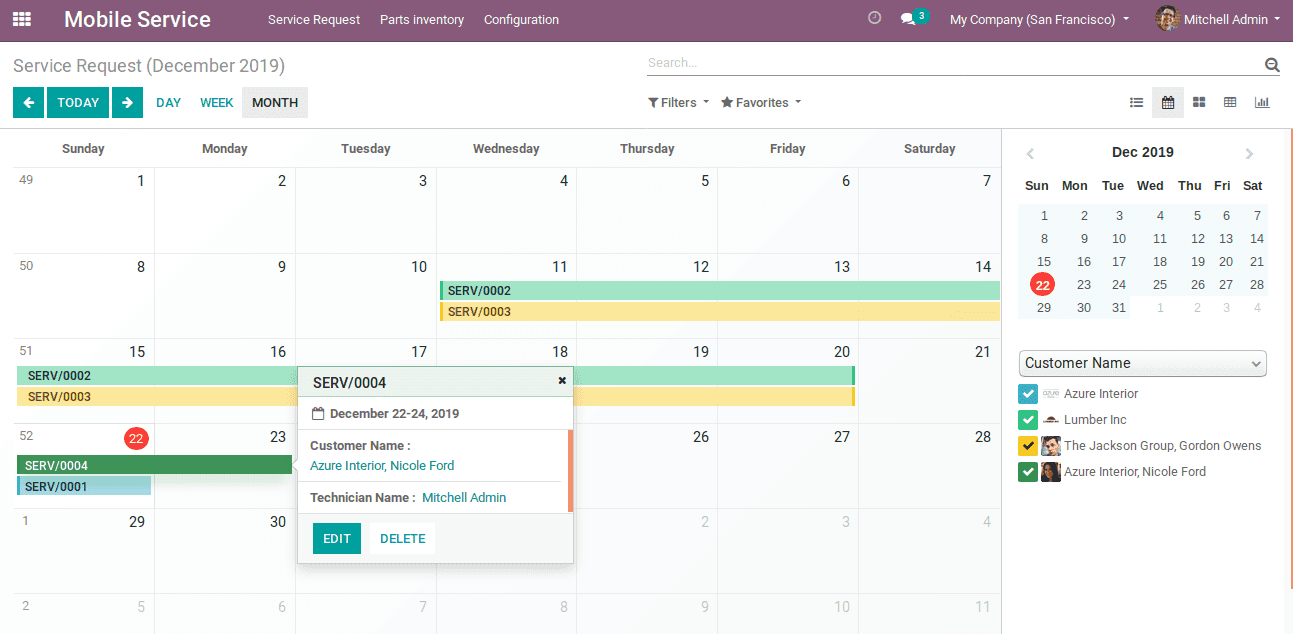The width and height of the screenshot is (1293, 634).
Task: Toggle the first Azure Interior checkbox
Action: click(1028, 394)
